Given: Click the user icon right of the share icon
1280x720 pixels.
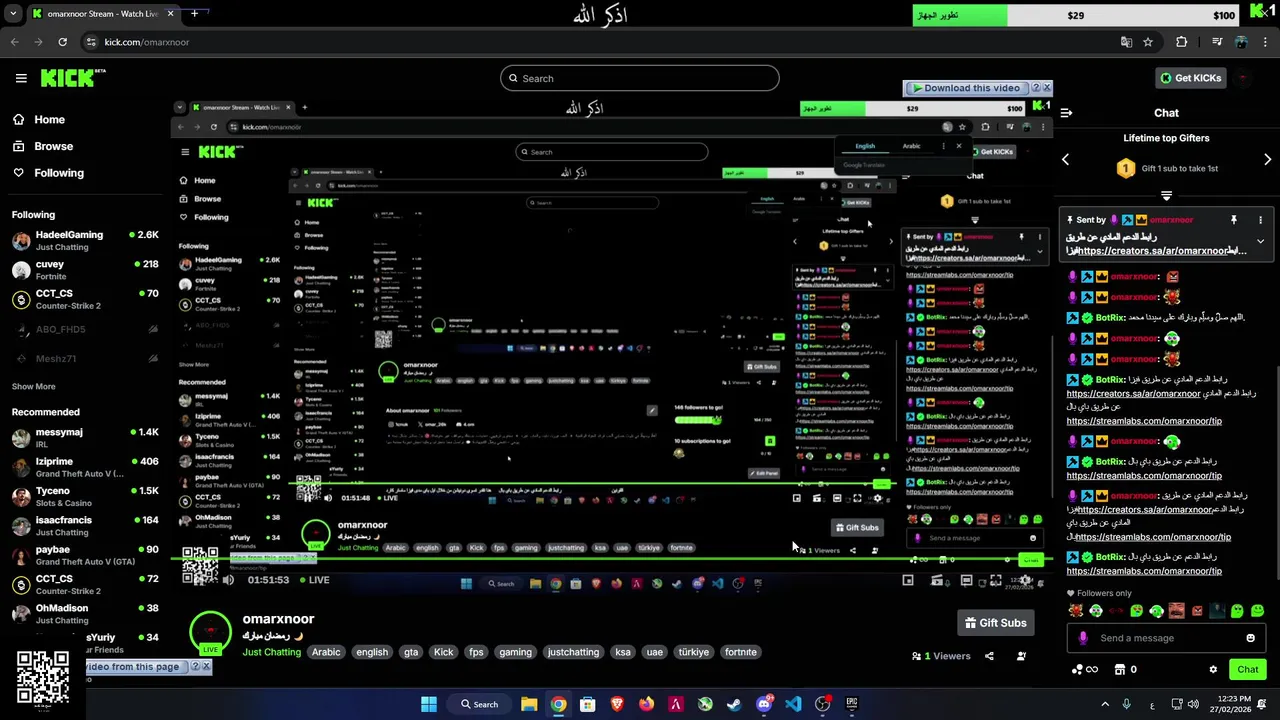Looking at the screenshot, I should point(1021,656).
